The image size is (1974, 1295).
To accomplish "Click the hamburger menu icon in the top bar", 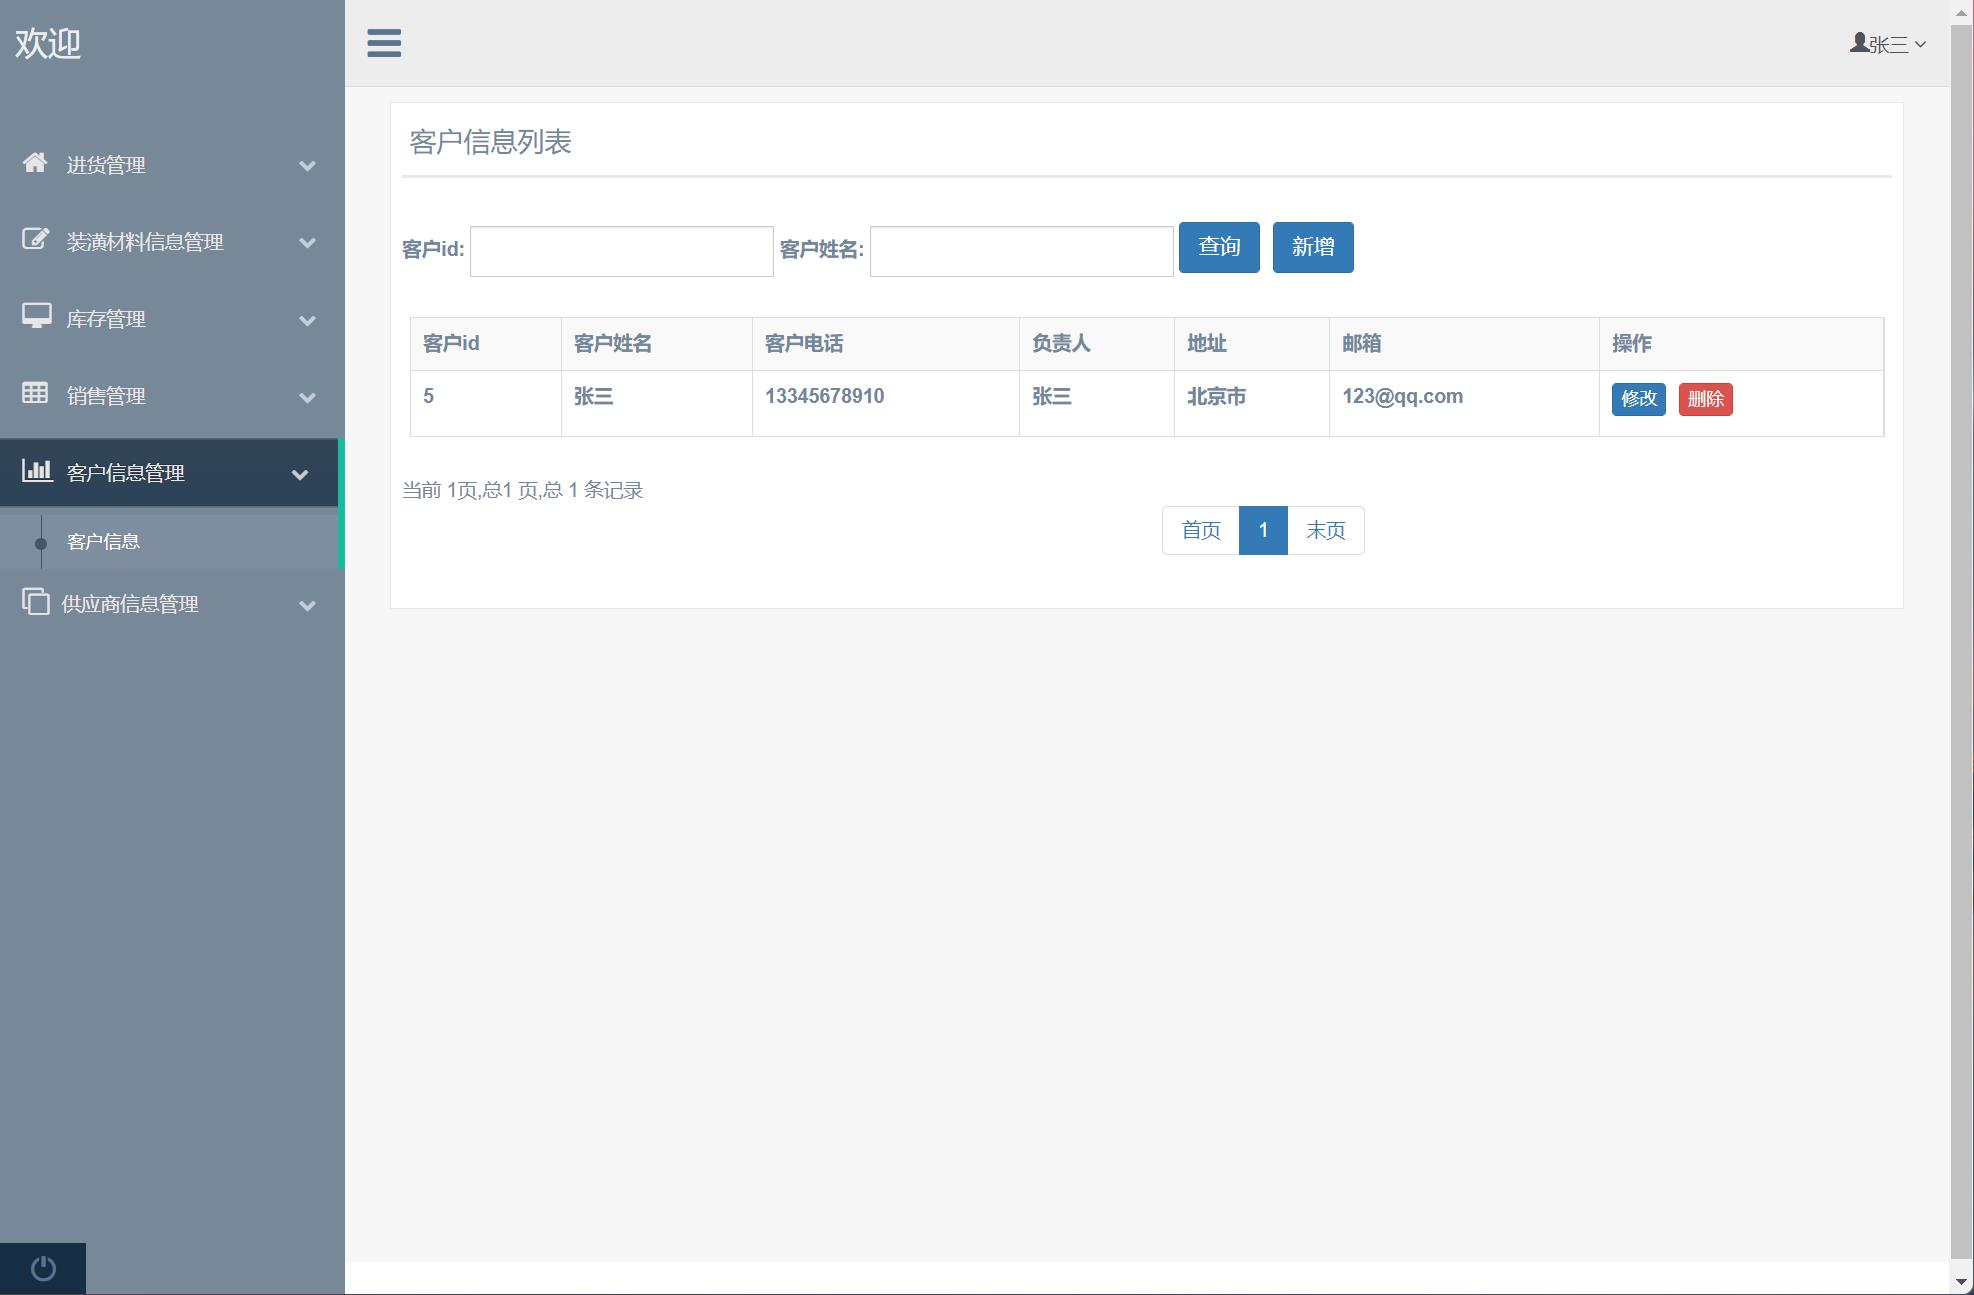I will (384, 44).
